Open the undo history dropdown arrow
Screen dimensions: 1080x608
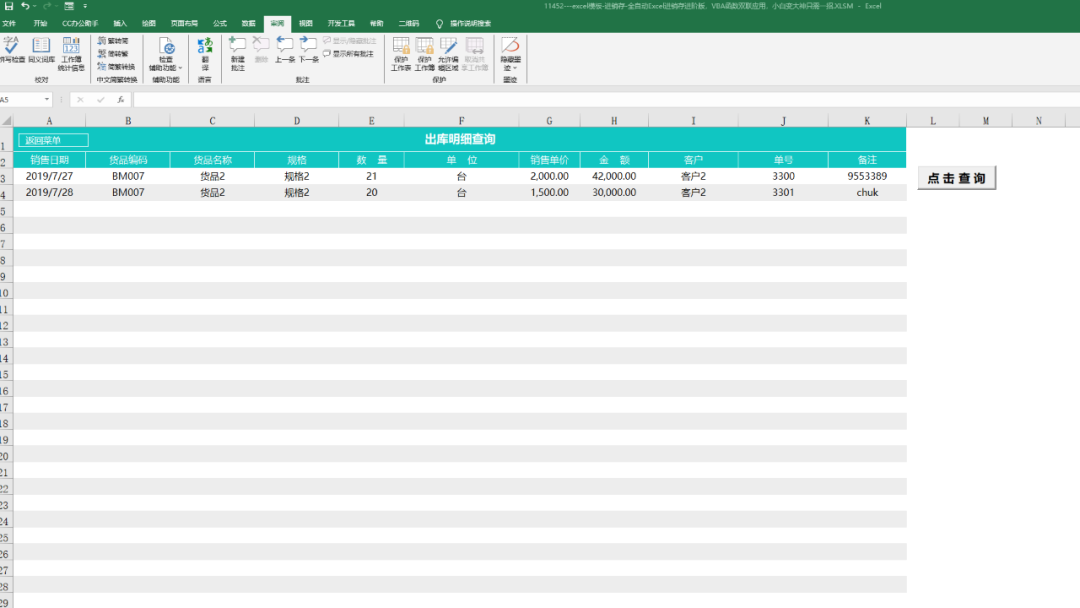pos(34,6)
